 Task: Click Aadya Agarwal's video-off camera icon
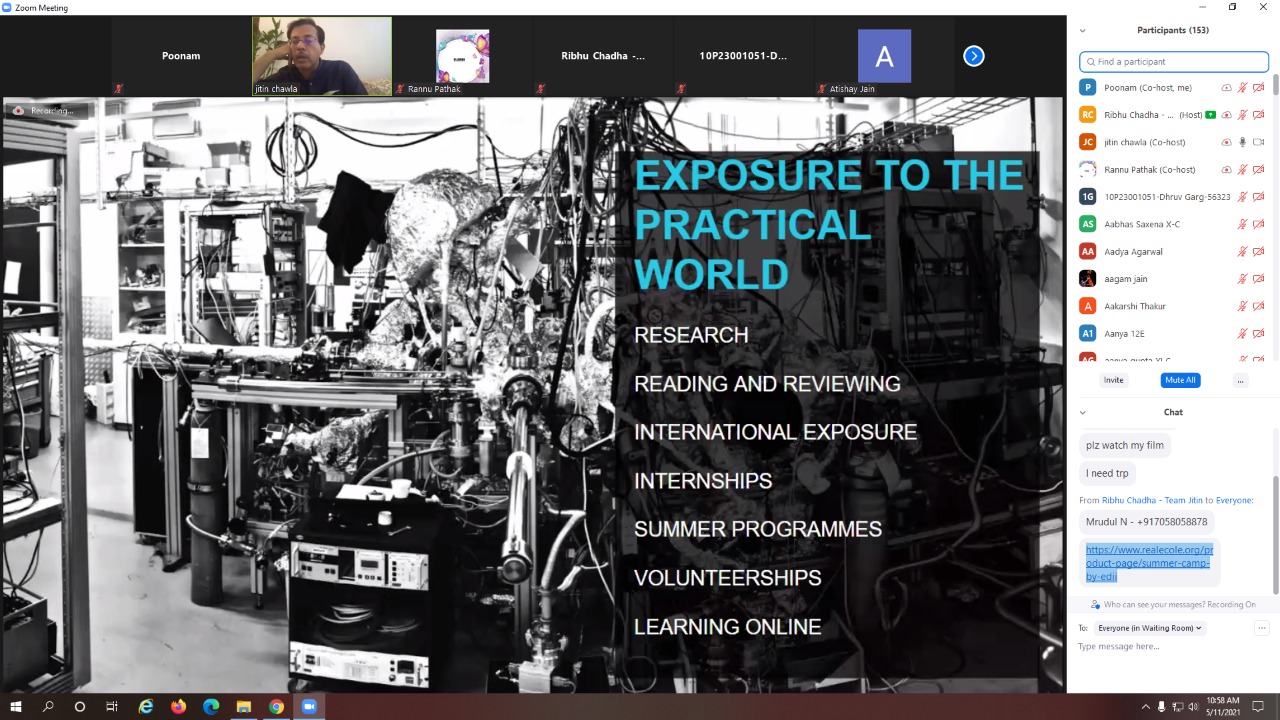[1259, 251]
